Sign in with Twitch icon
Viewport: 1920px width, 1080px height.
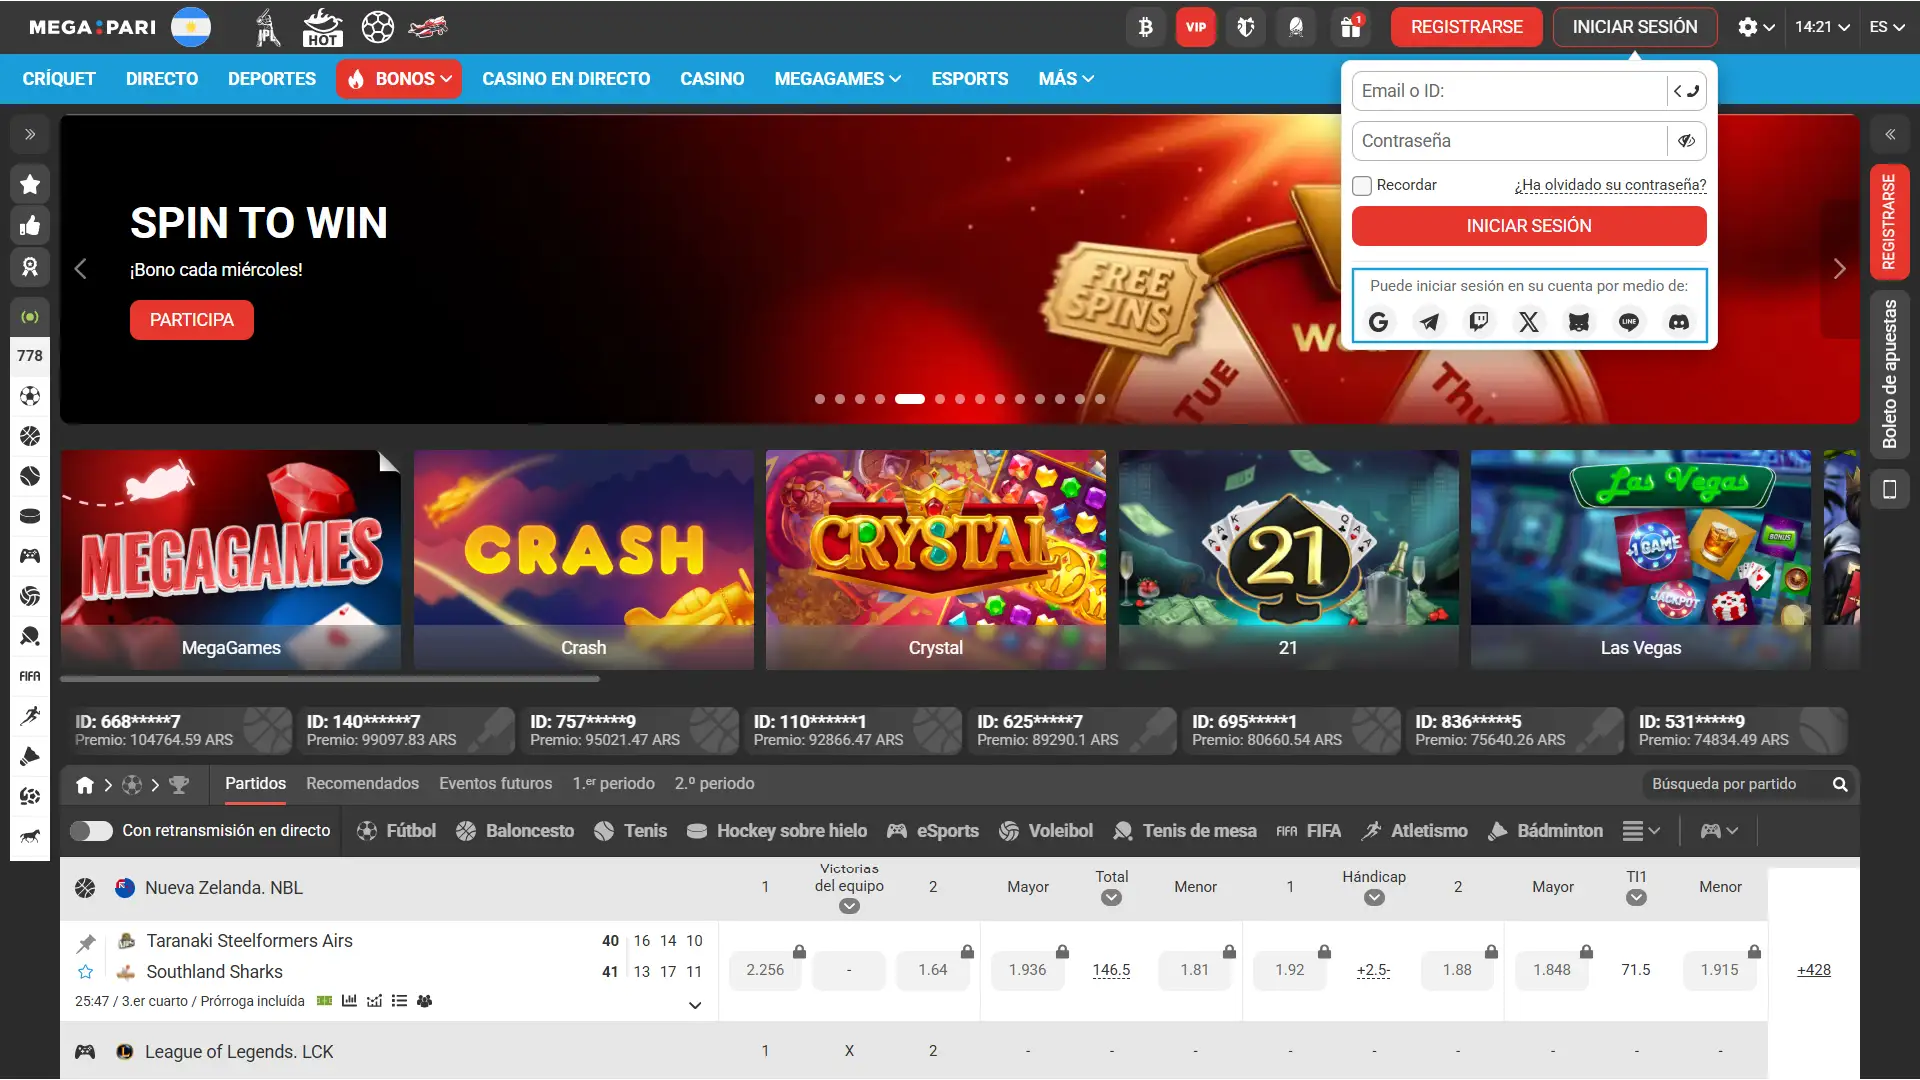coord(1479,322)
